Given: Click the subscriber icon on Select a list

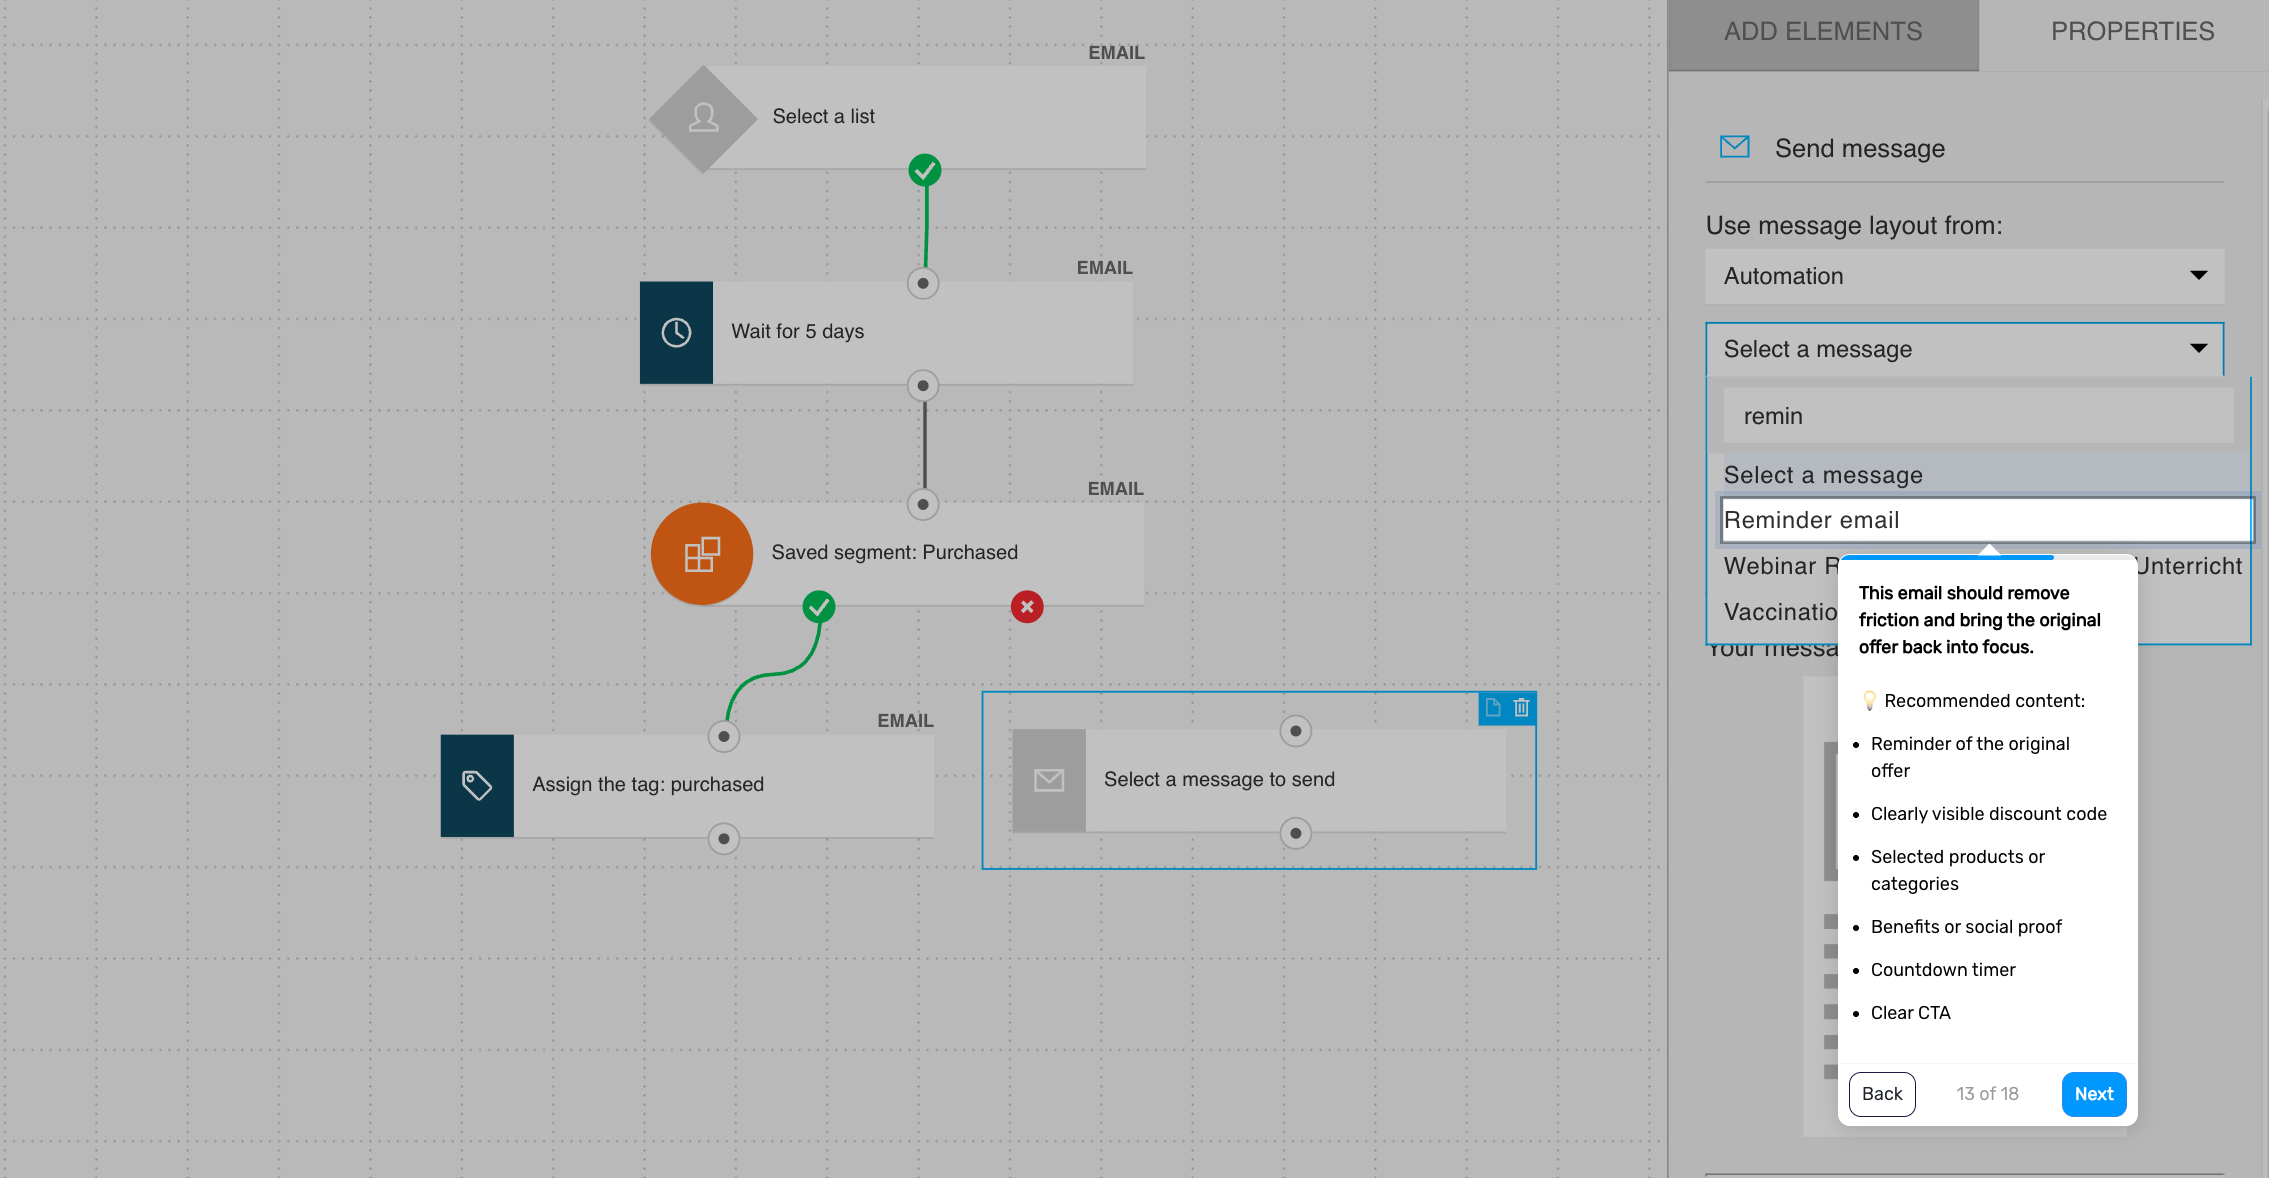Looking at the screenshot, I should pos(703,118).
